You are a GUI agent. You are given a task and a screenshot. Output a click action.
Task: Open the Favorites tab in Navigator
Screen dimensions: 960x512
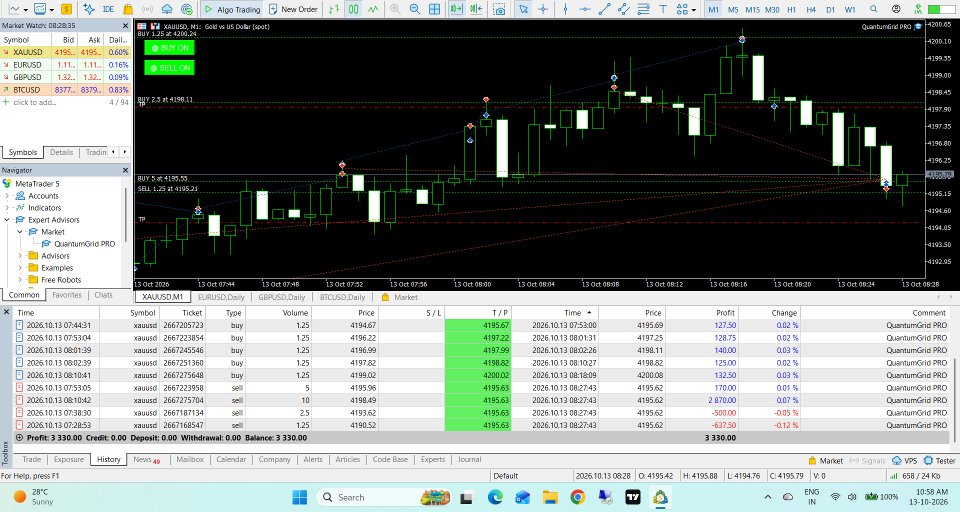point(67,295)
